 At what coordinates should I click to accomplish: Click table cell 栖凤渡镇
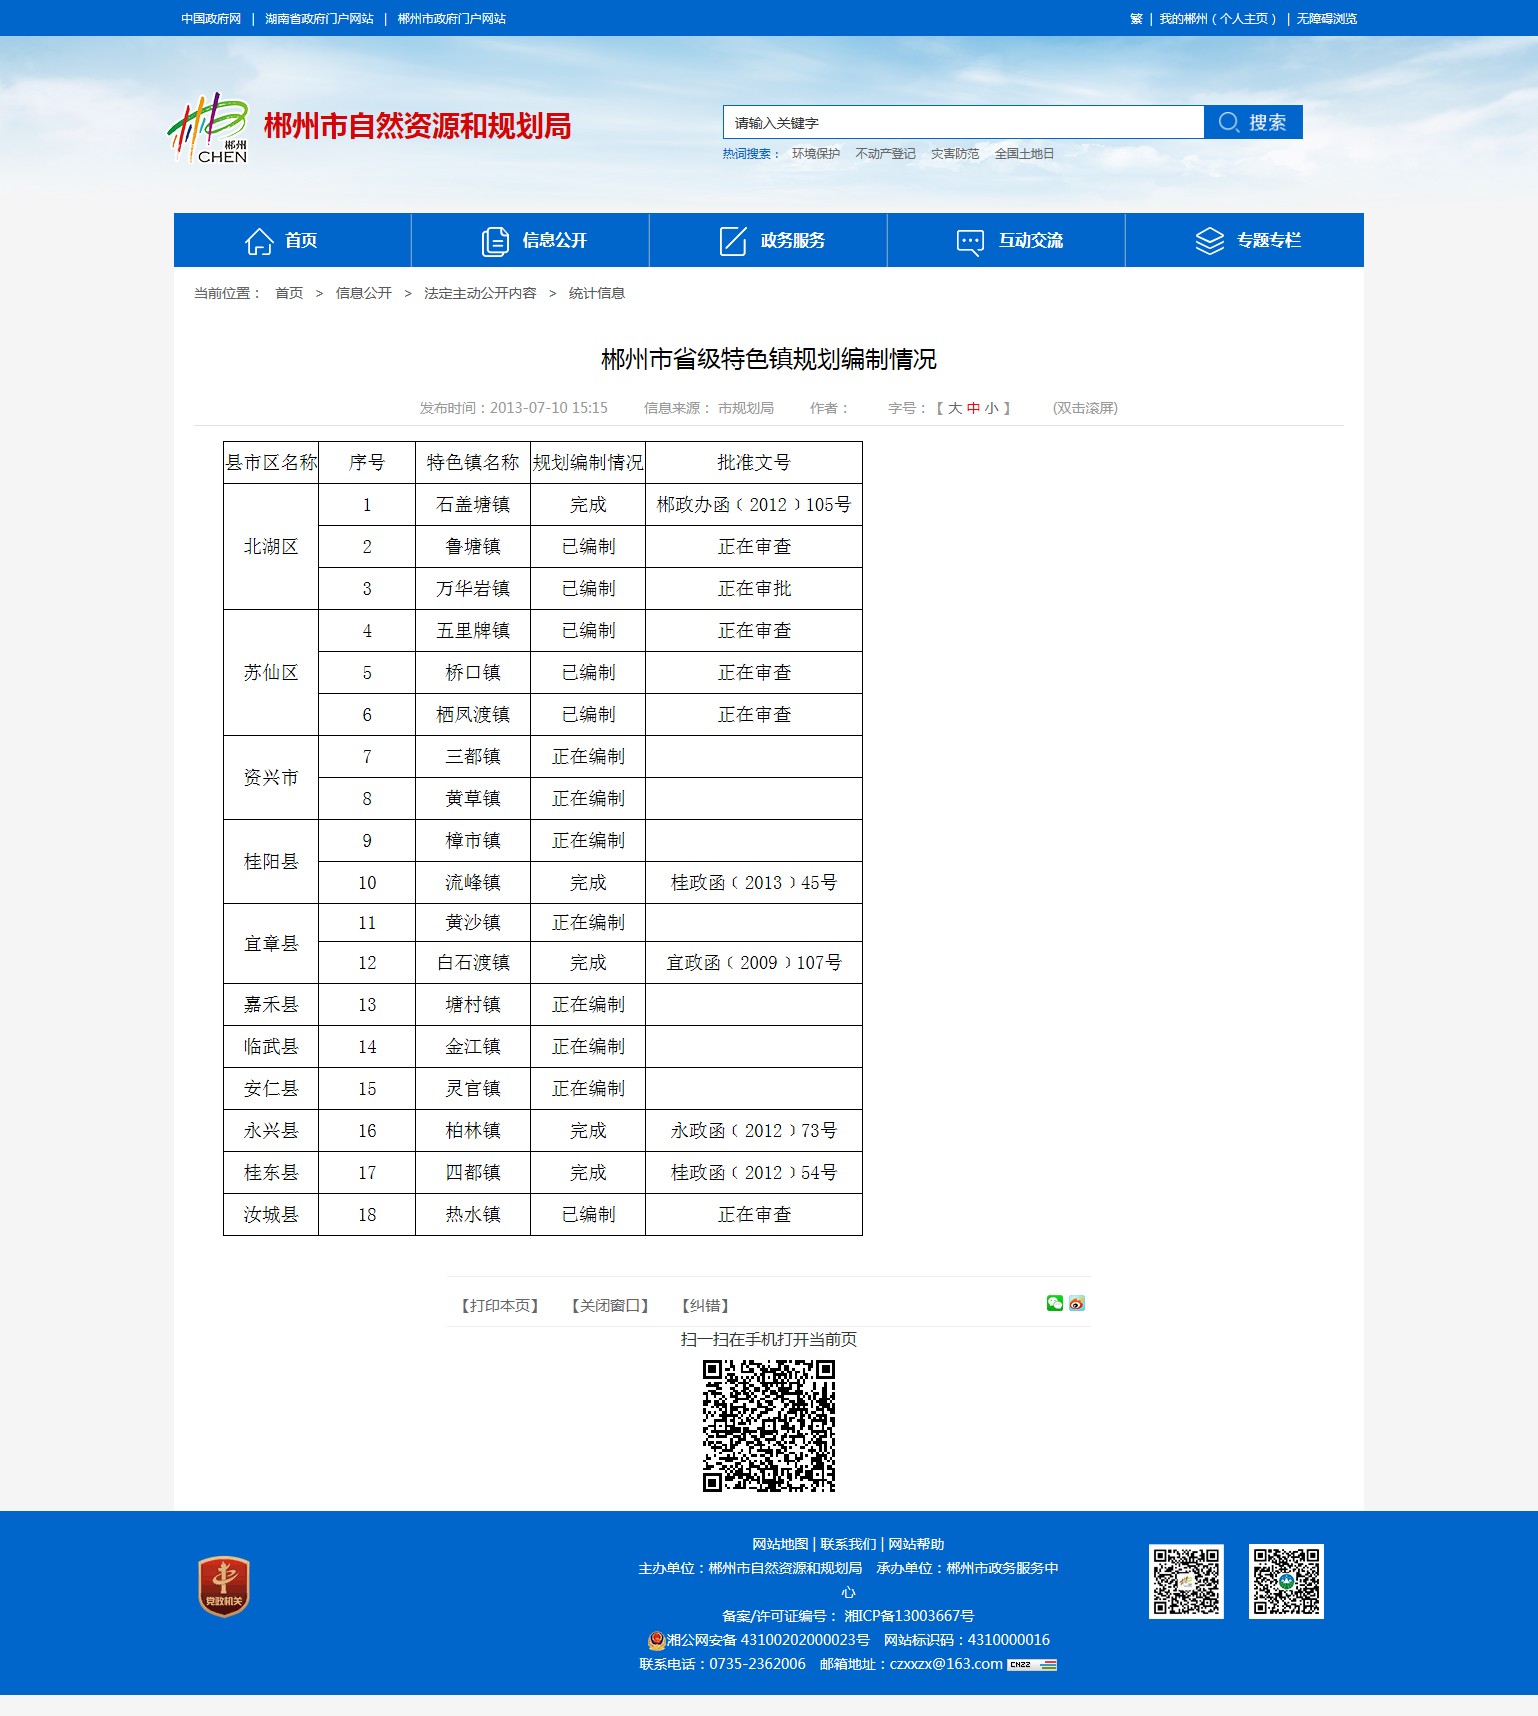click(473, 715)
